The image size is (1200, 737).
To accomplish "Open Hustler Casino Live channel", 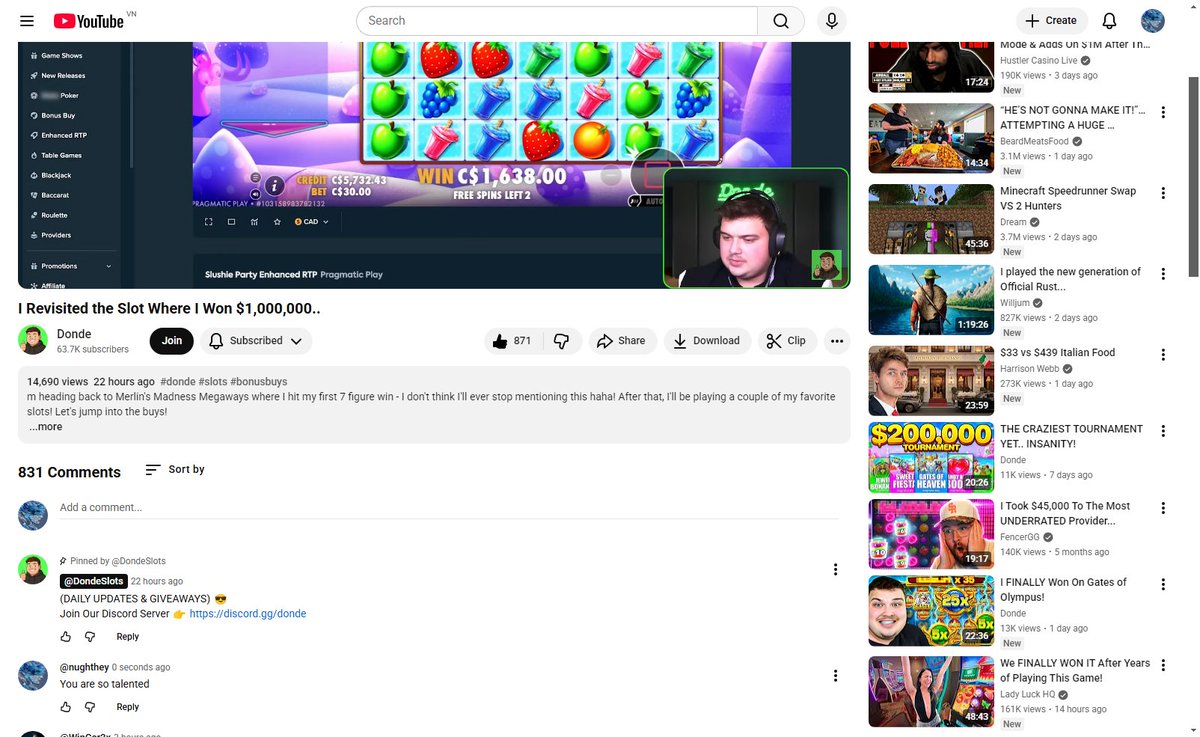I will point(1039,60).
